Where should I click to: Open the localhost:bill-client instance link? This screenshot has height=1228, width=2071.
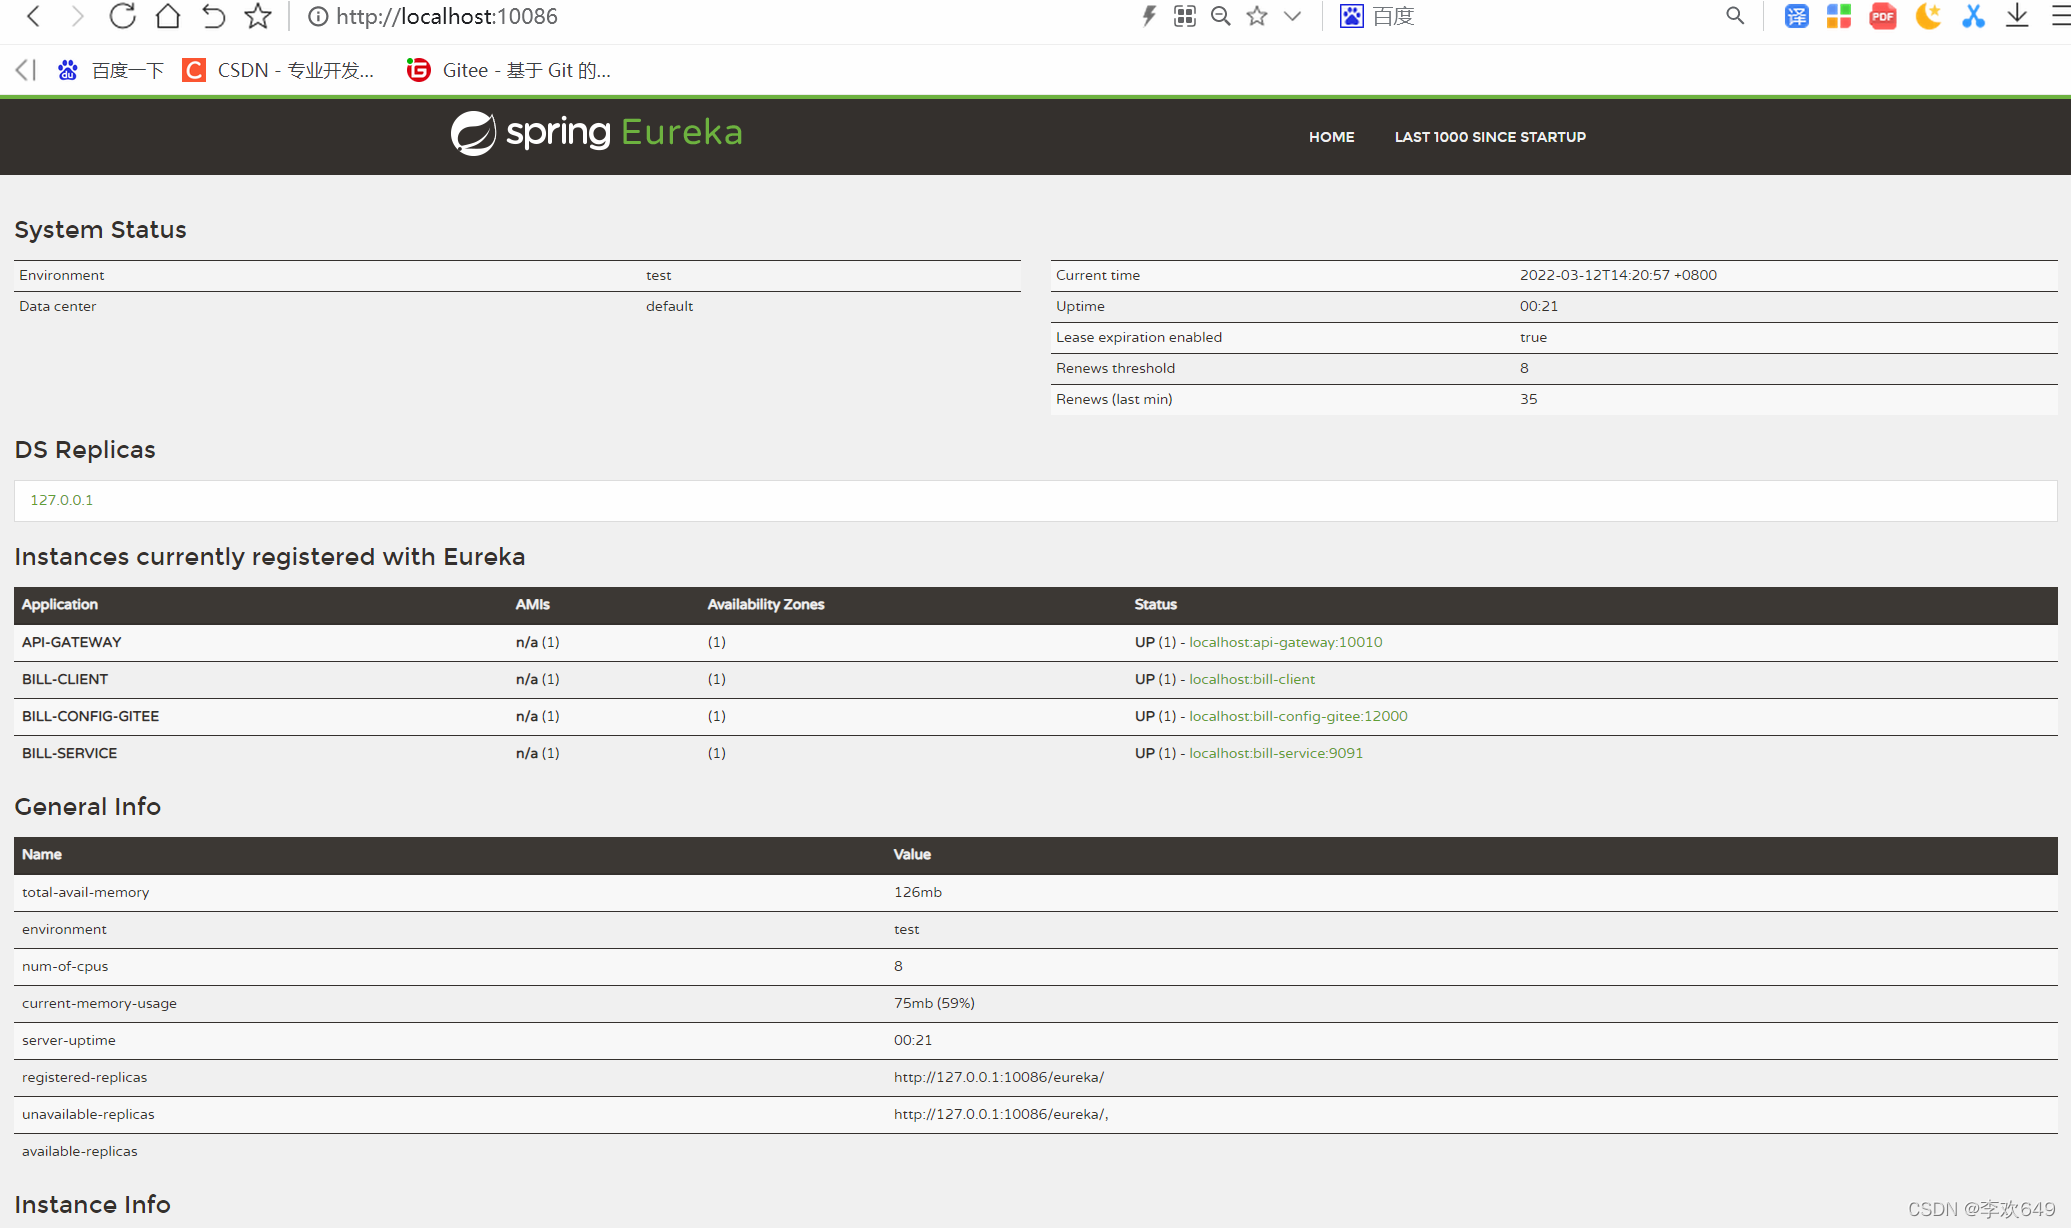click(x=1252, y=679)
